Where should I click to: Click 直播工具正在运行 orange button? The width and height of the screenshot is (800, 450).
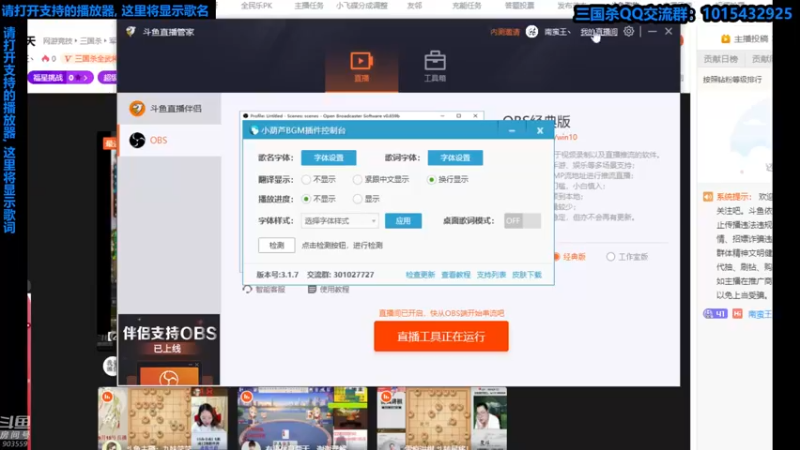click(x=441, y=336)
